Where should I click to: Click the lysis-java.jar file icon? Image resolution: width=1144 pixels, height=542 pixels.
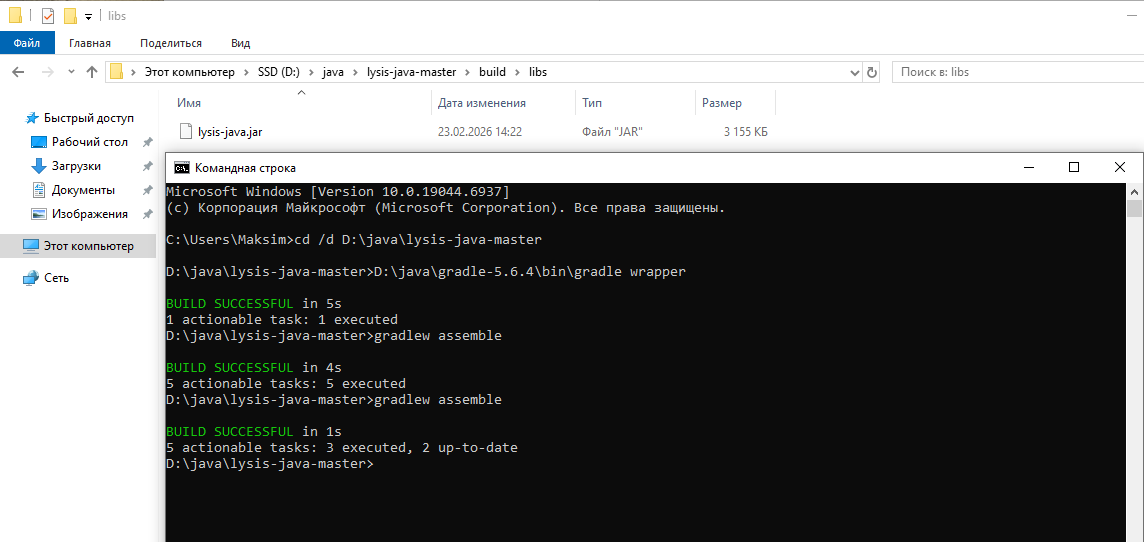click(x=185, y=131)
